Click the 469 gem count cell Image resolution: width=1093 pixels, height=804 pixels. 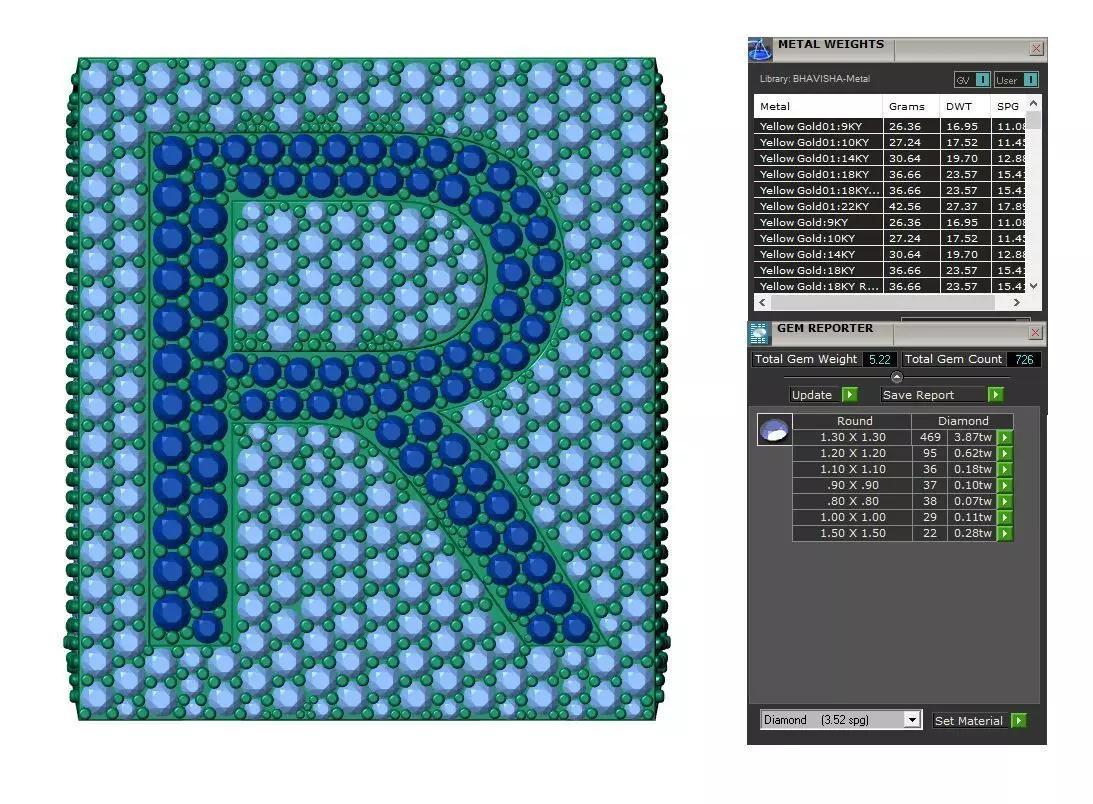pos(930,437)
